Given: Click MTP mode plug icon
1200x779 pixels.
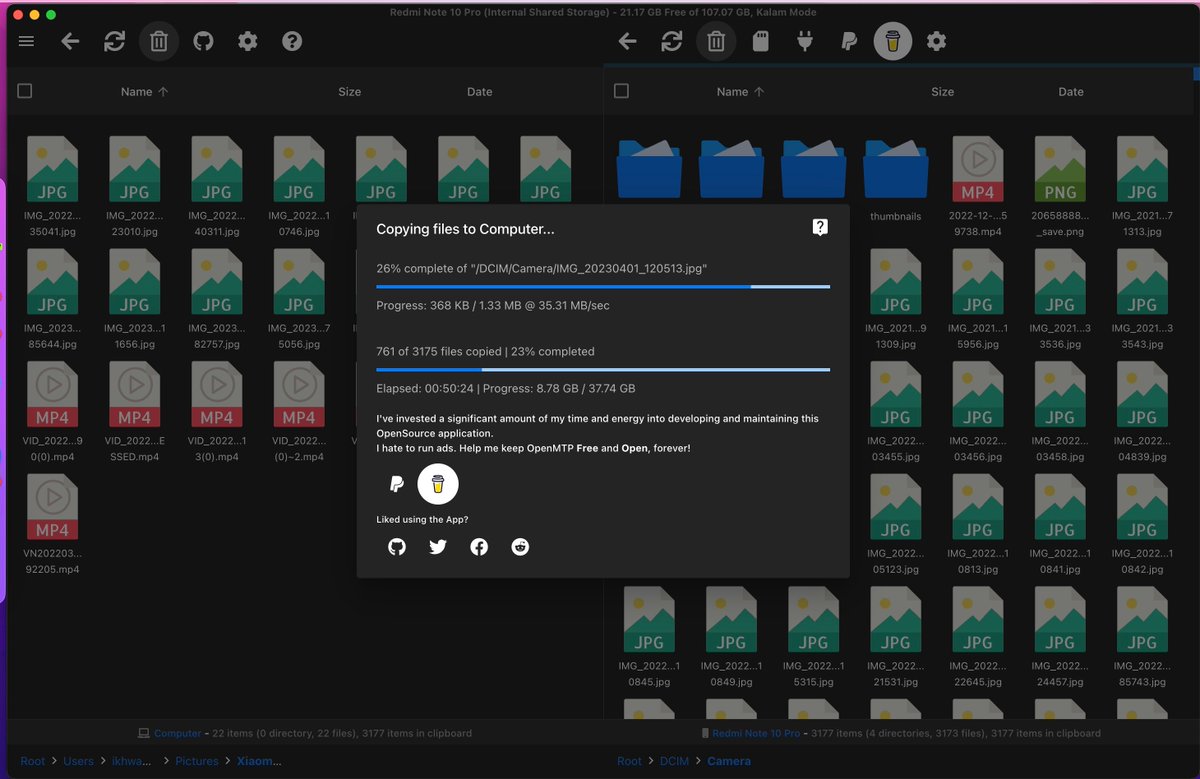Looking at the screenshot, I should click(805, 41).
